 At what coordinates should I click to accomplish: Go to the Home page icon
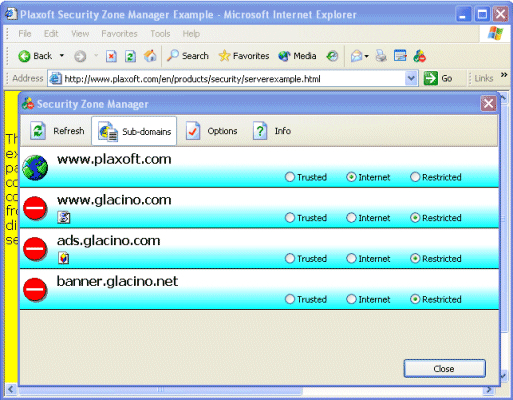click(150, 56)
